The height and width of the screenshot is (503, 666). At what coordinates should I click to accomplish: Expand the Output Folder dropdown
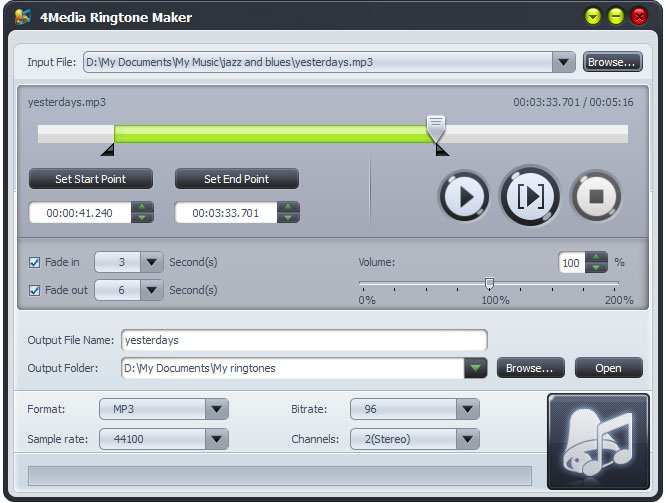coord(475,368)
